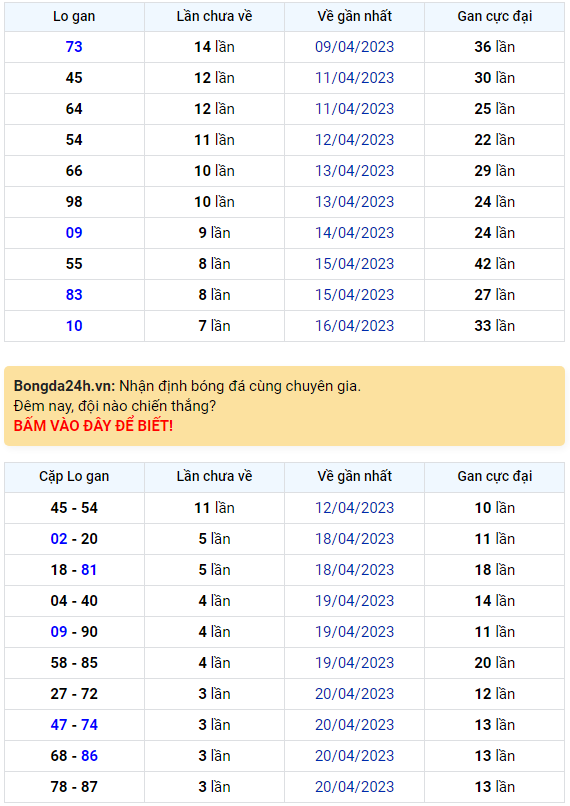The width and height of the screenshot is (570, 806).
Task: Click Lo gan number 09 in first table
Action: pyautogui.click(x=74, y=233)
